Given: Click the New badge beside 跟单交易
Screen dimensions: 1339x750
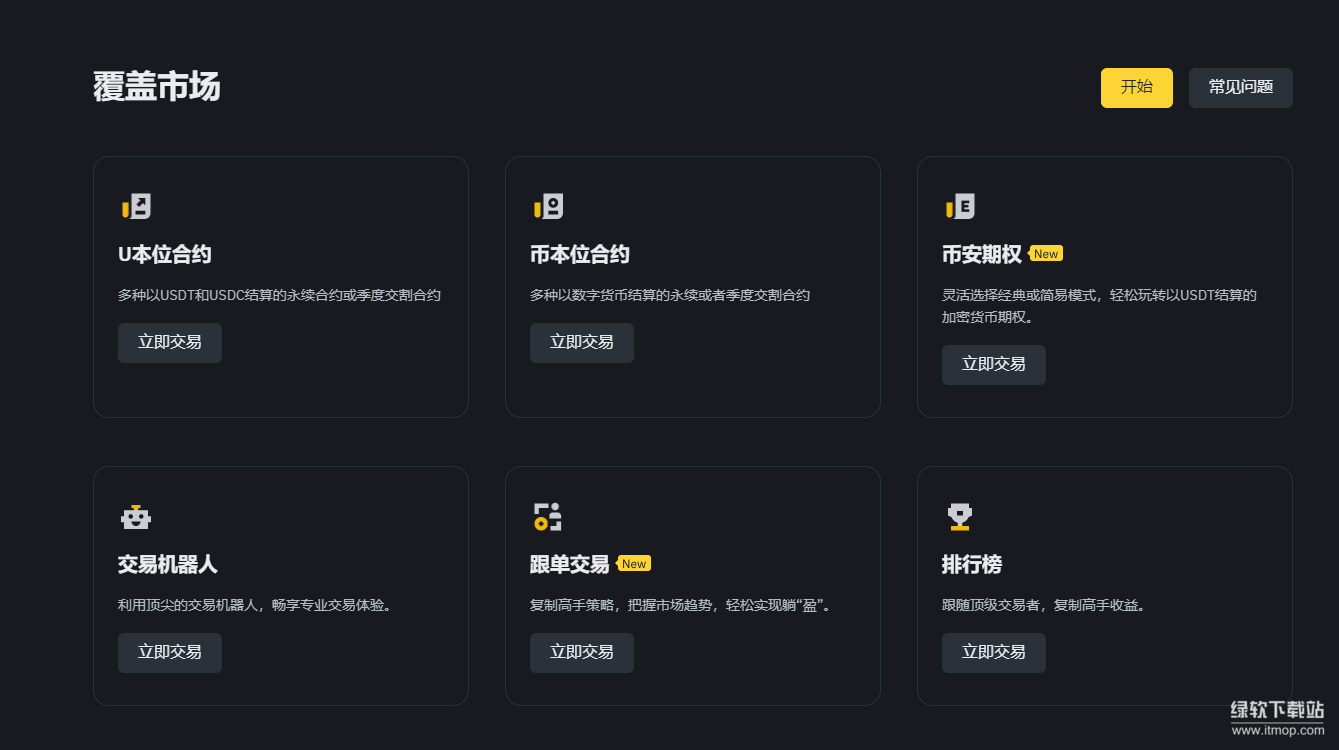Looking at the screenshot, I should pyautogui.click(x=634, y=564).
